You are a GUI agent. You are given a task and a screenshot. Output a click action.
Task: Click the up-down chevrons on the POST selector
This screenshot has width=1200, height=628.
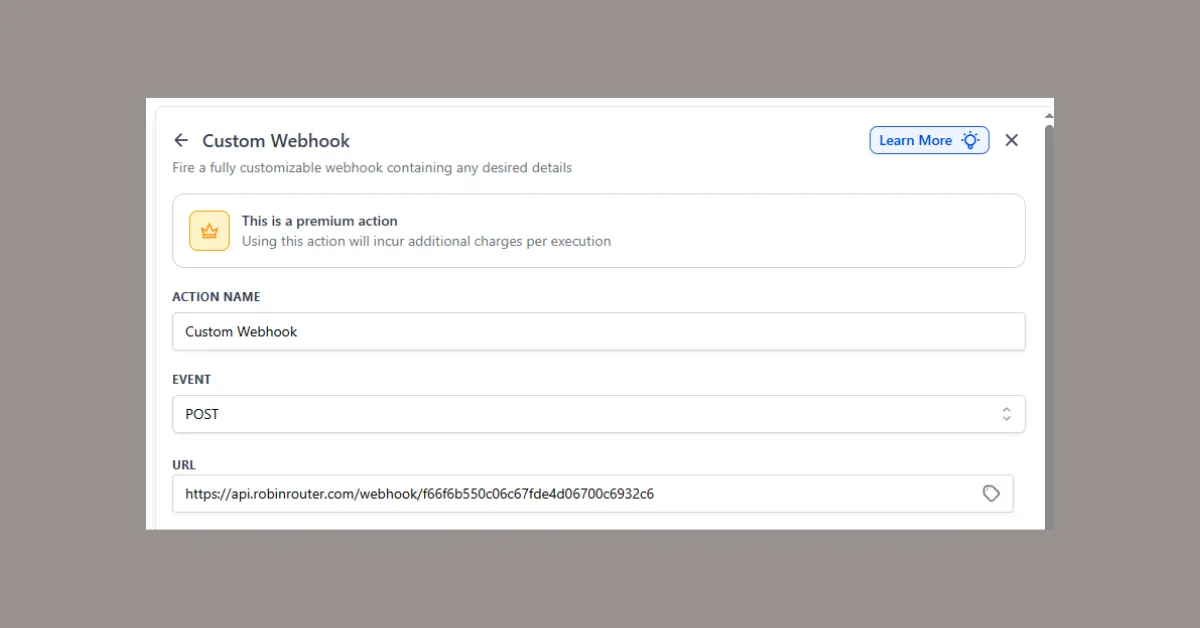1006,413
